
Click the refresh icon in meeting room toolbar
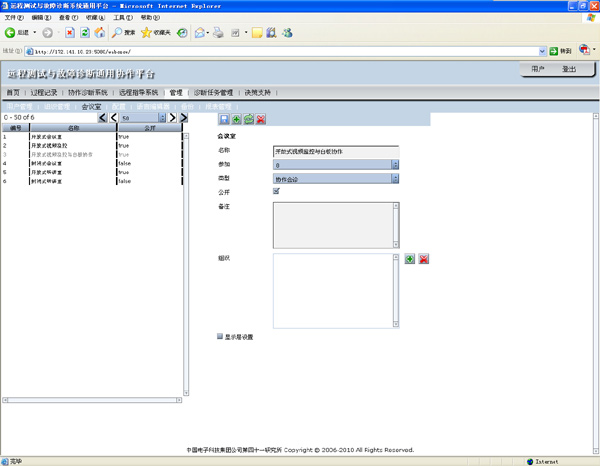[248, 119]
